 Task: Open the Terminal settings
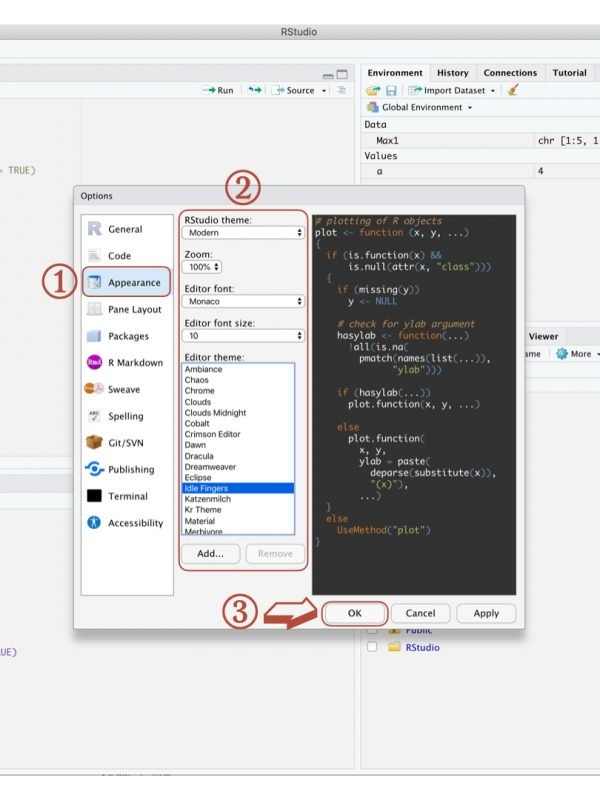(x=128, y=496)
